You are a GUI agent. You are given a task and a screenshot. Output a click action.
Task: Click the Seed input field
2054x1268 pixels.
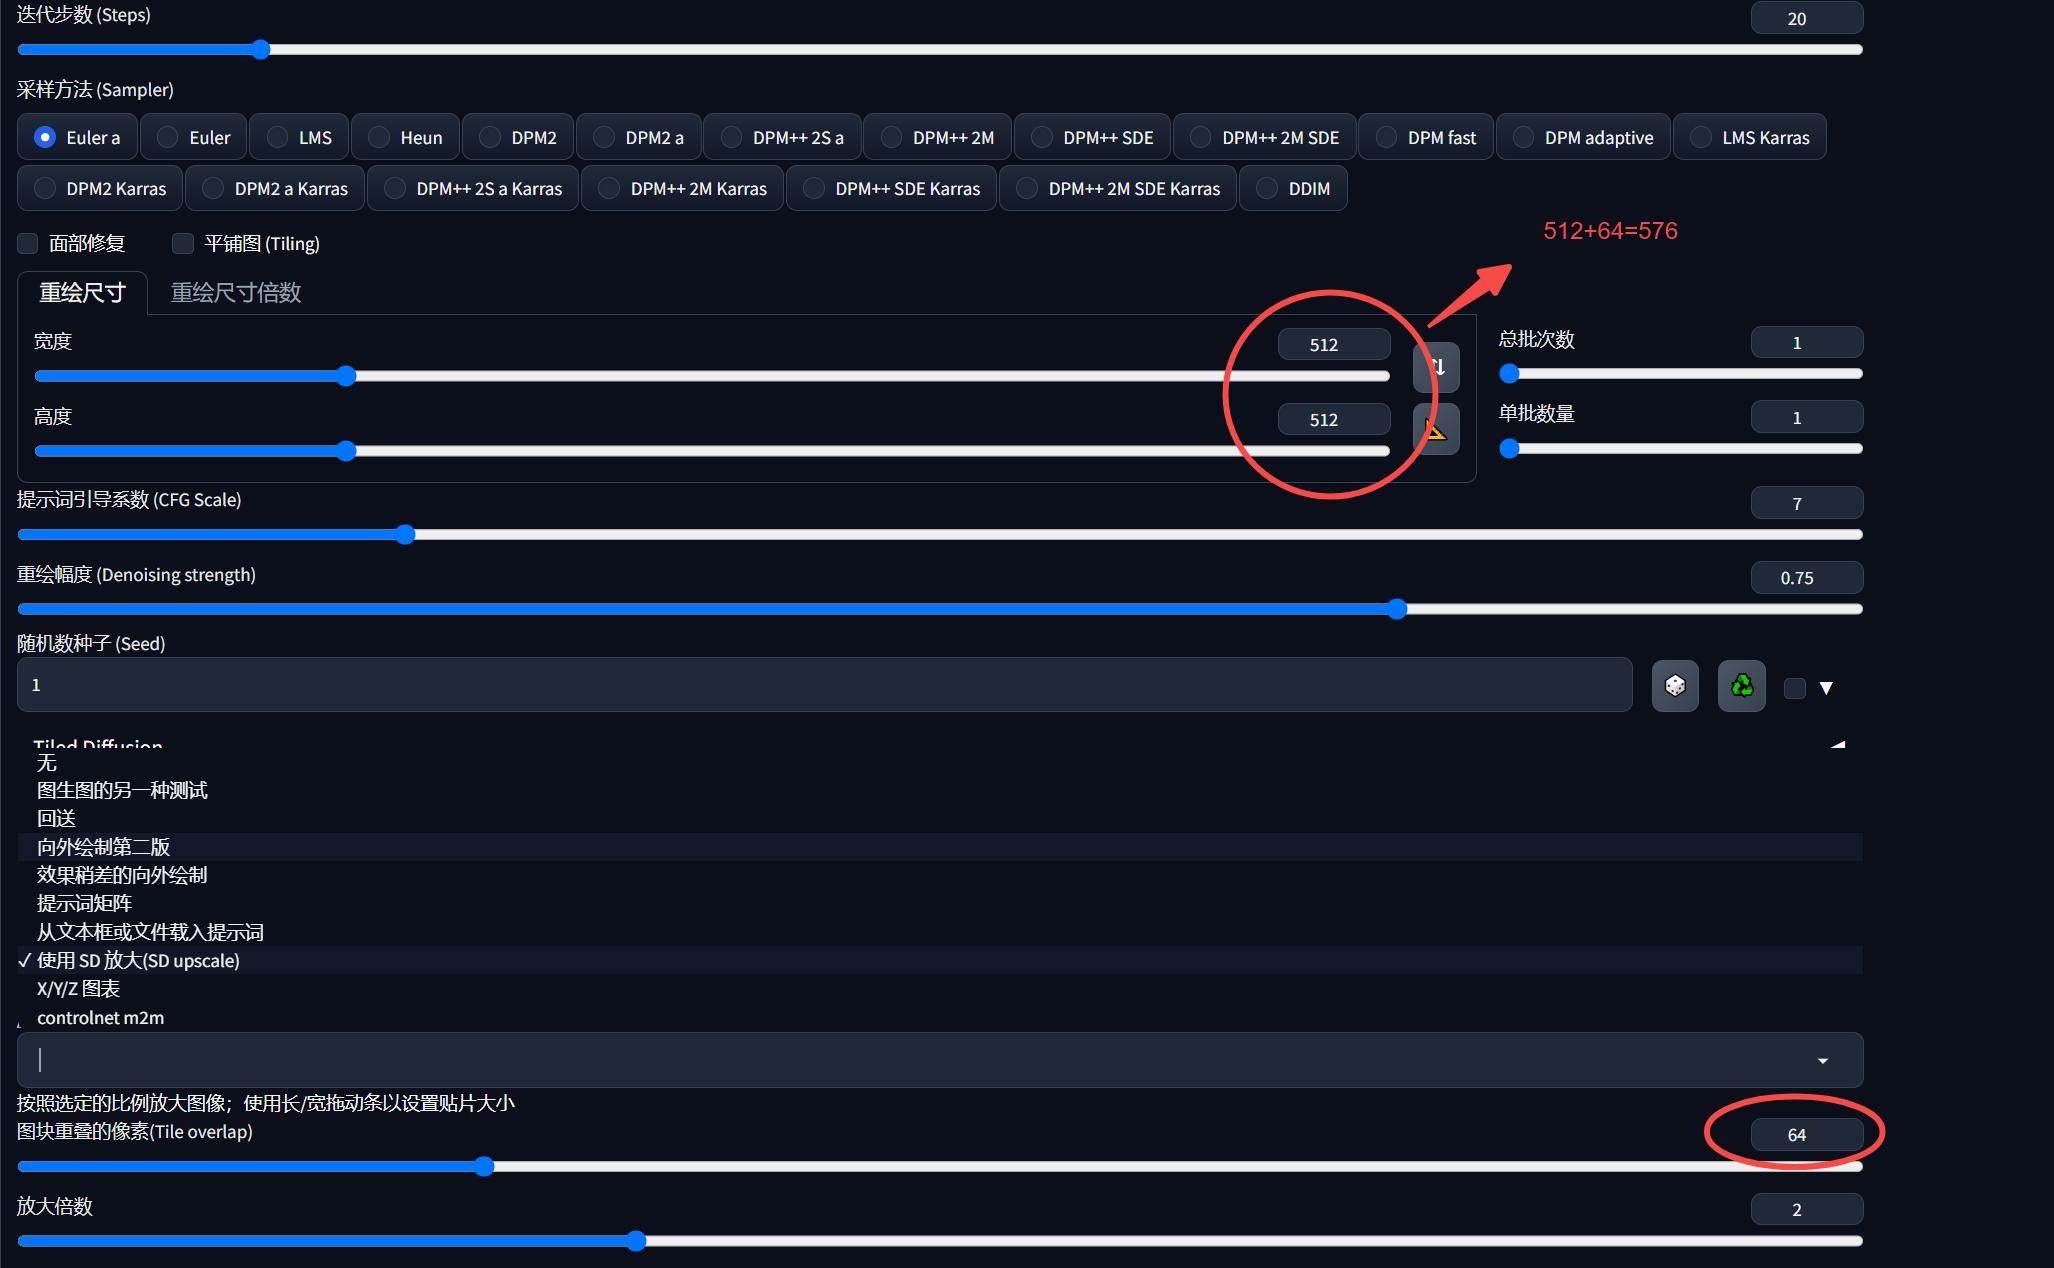tap(825, 685)
